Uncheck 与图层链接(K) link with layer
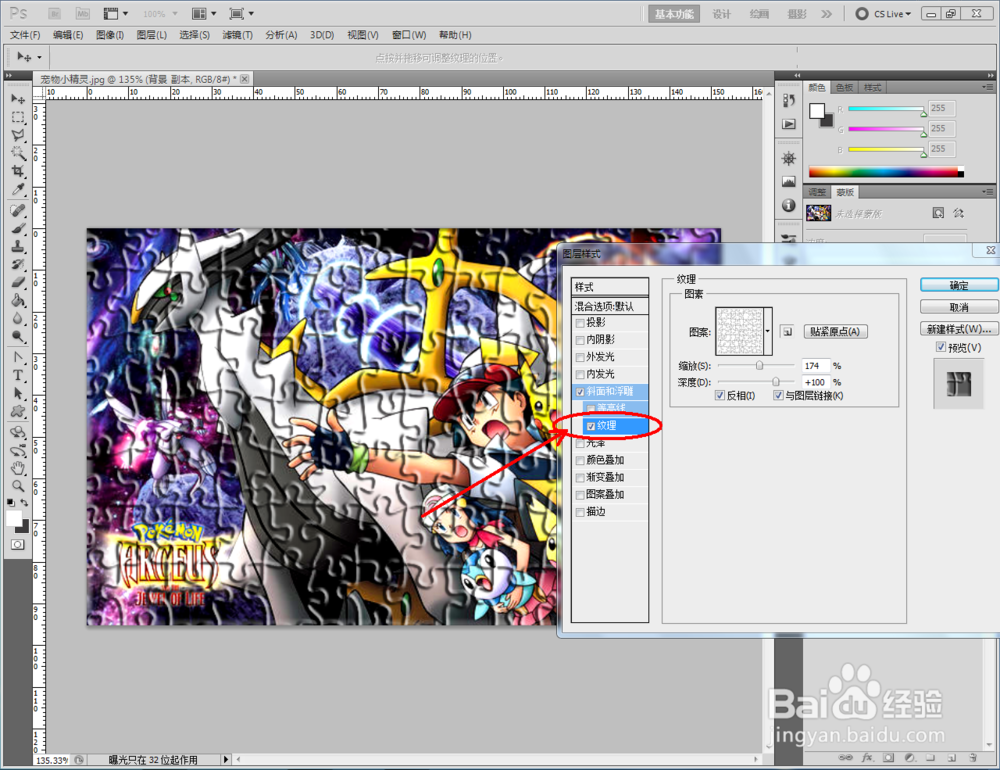Viewport: 1000px width, 770px height. click(778, 396)
